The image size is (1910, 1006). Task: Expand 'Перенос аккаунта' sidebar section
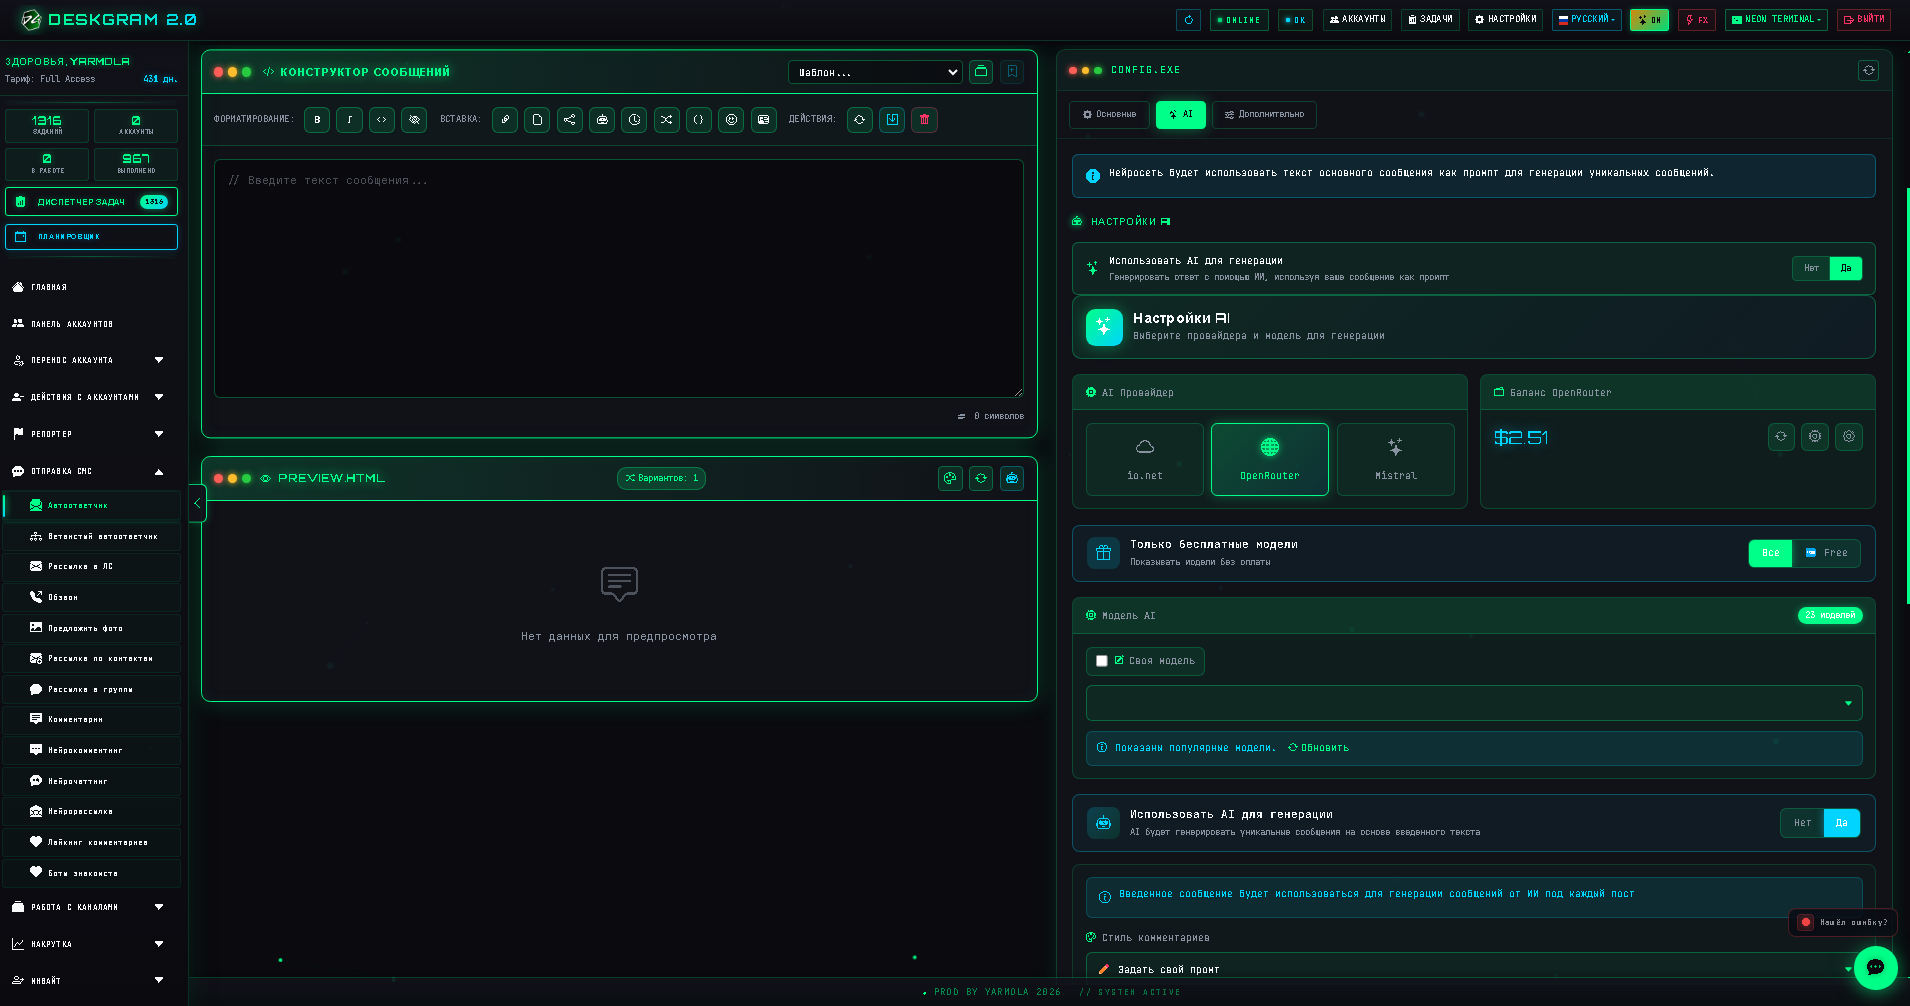(x=91, y=360)
